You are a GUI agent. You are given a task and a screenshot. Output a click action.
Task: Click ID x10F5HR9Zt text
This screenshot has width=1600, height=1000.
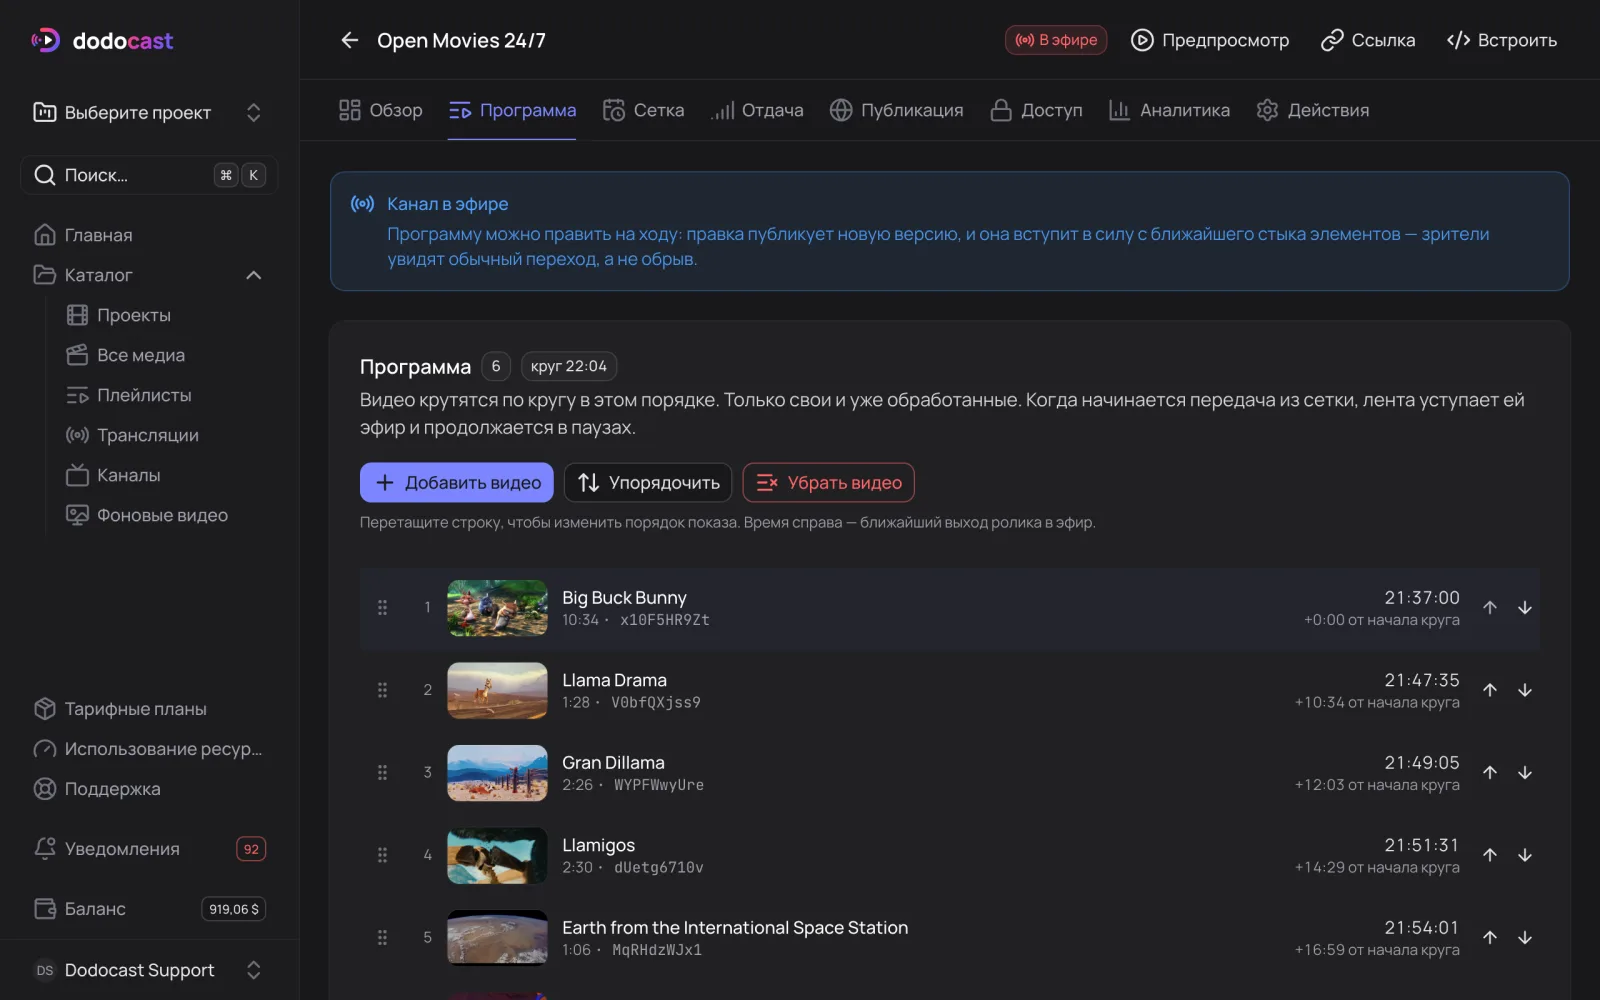pyautogui.click(x=665, y=620)
